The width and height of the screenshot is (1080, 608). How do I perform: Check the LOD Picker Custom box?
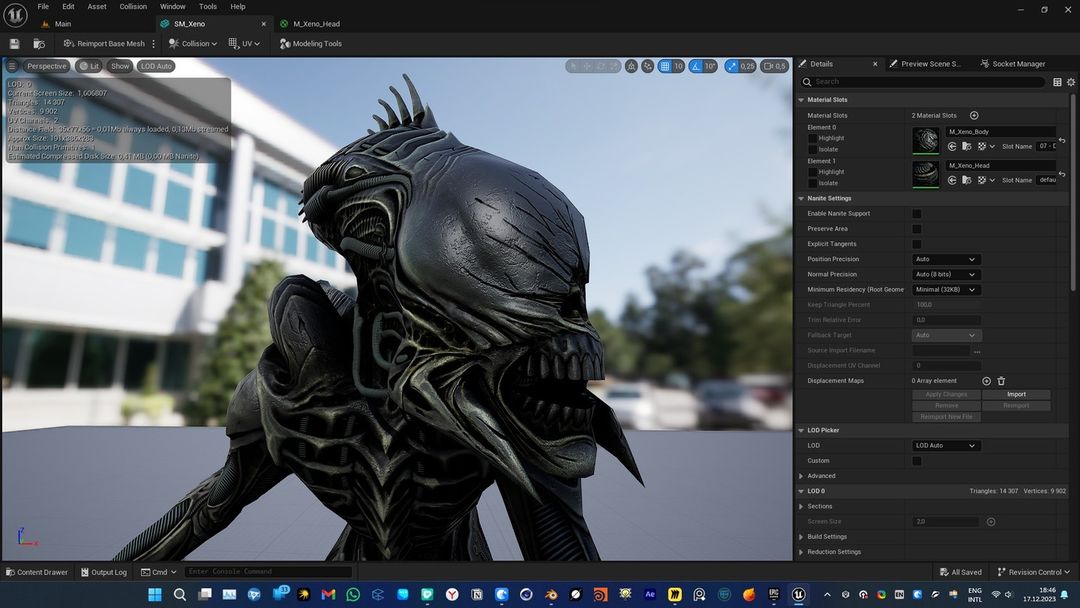coord(917,461)
